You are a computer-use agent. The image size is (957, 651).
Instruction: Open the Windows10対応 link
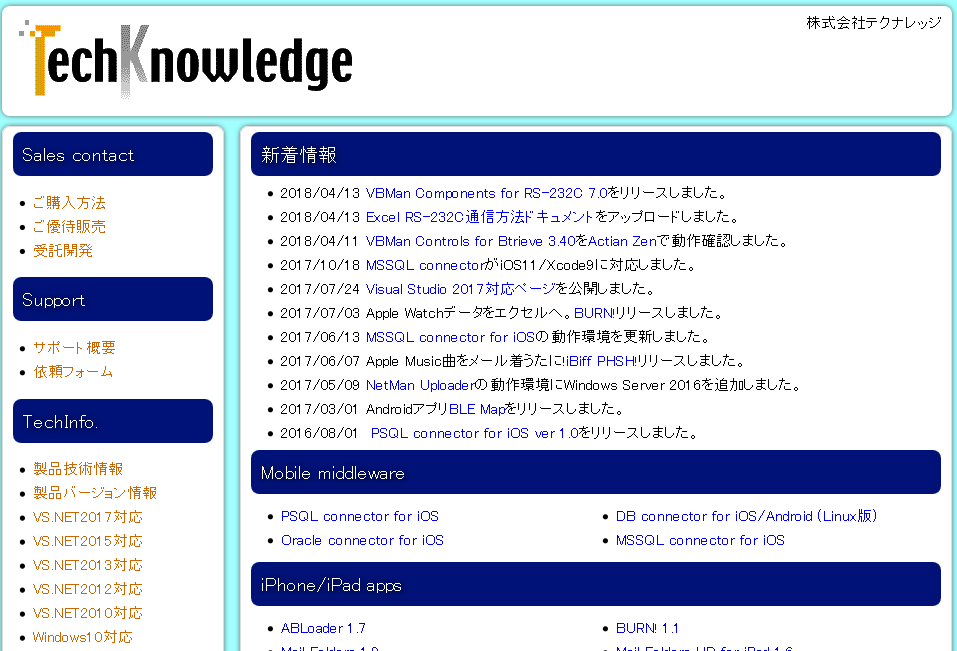click(82, 637)
